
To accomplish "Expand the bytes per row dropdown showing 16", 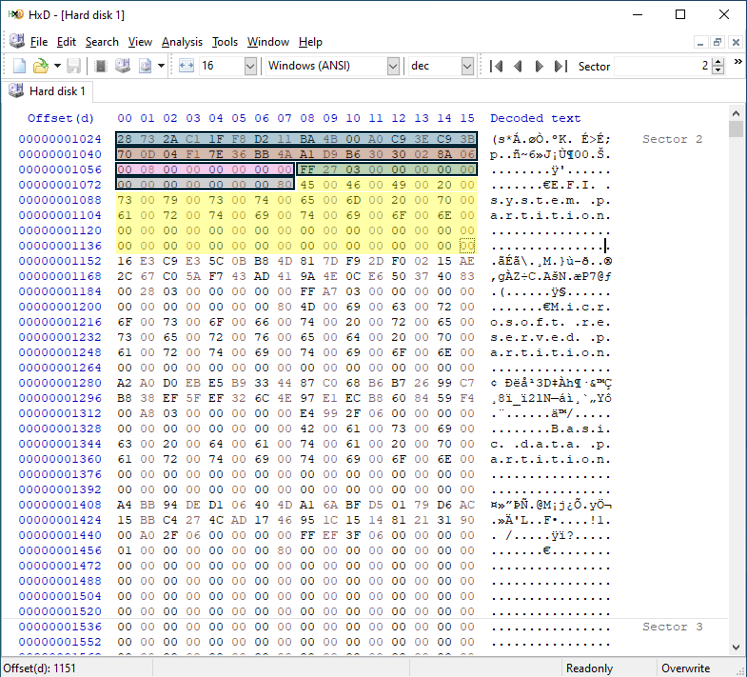I will pos(250,66).
